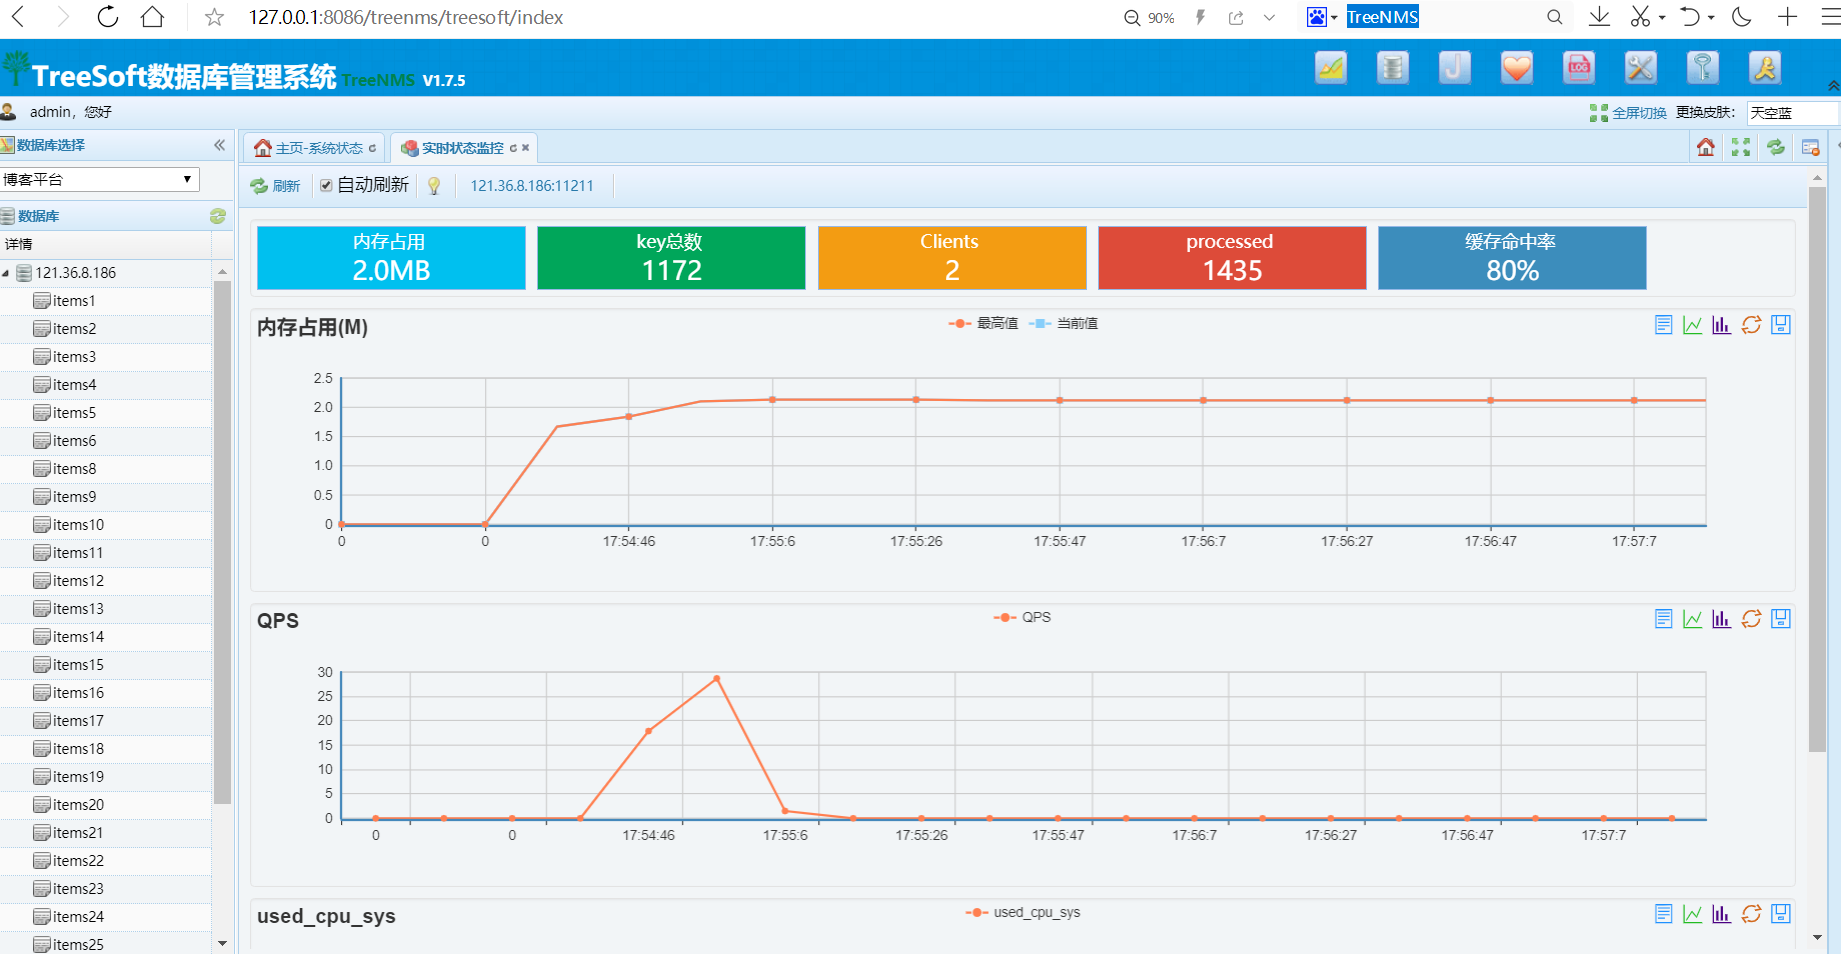Image resolution: width=1841 pixels, height=954 pixels.
Task: Click tree scrollbar up arrow
Action: pyautogui.click(x=222, y=271)
